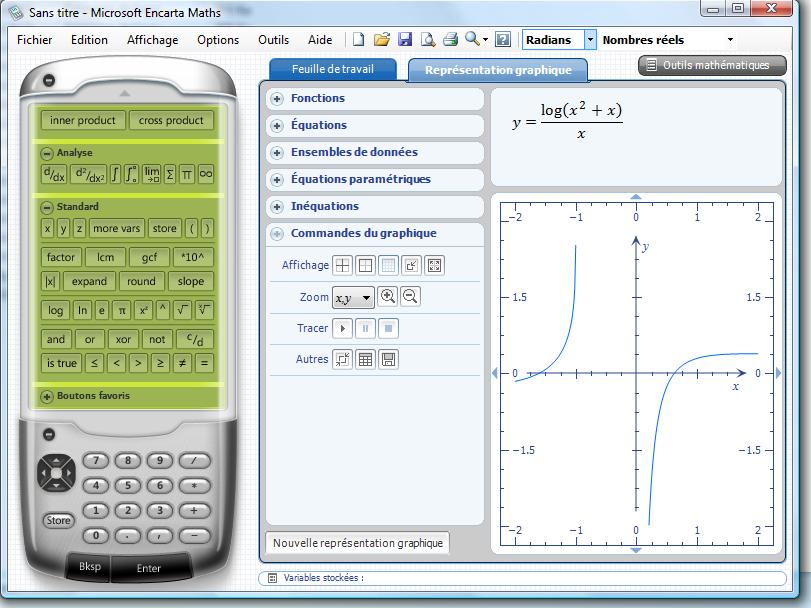811x608 pixels.
Task: Stop the graph tracer
Action: [x=388, y=328]
